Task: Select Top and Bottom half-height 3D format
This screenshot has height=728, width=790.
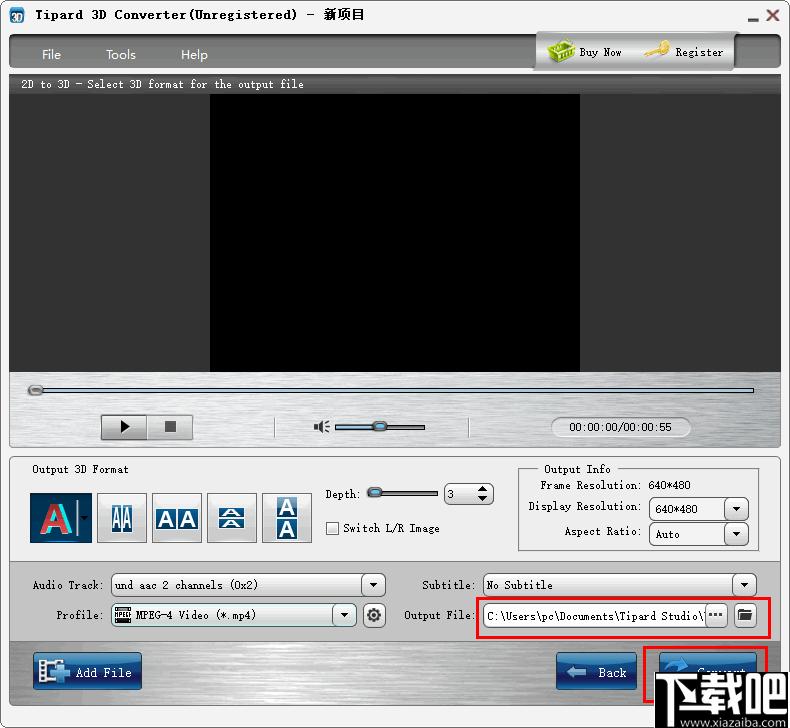Action: [232, 518]
